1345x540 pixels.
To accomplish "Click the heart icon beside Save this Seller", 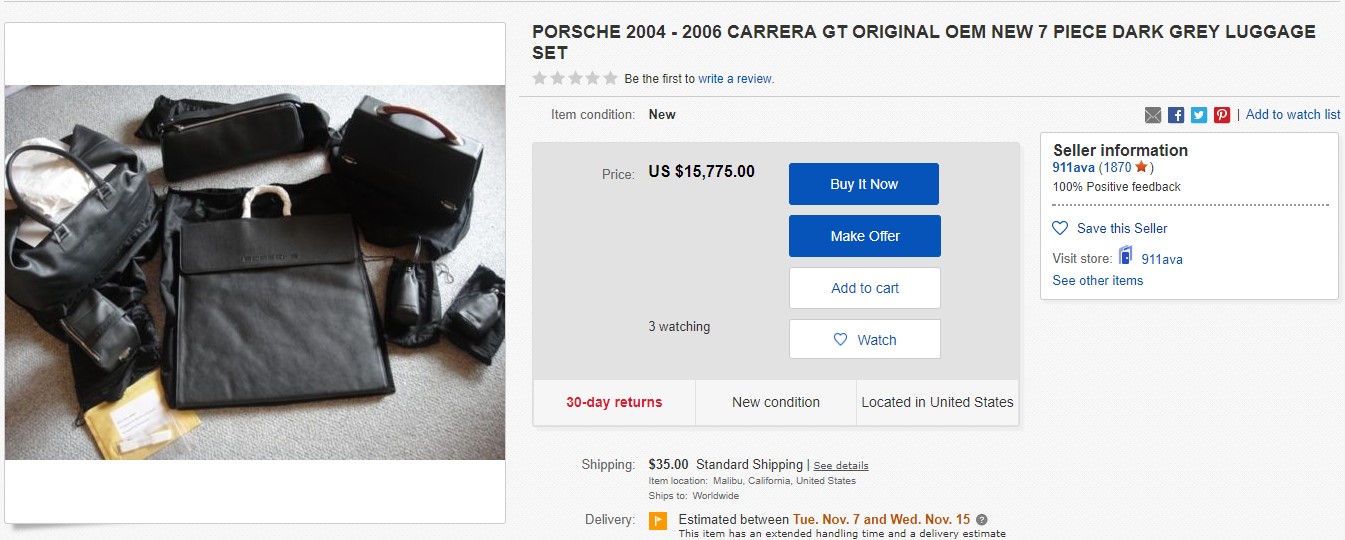I will (x=1060, y=228).
